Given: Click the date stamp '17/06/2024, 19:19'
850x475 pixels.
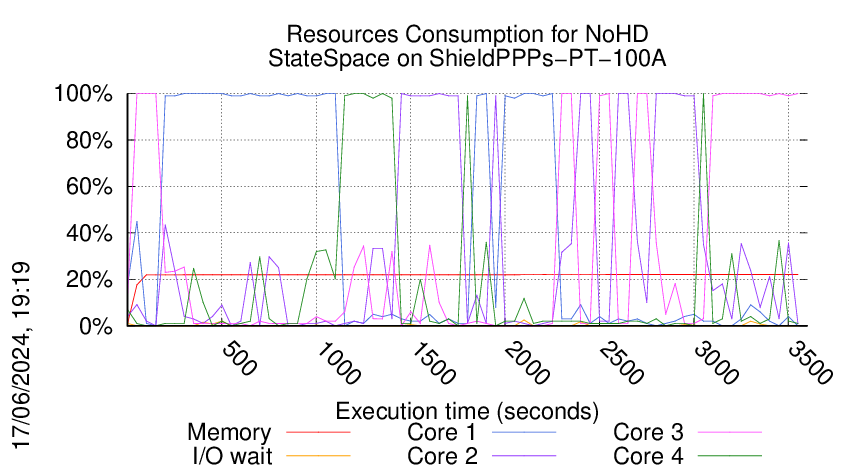Looking at the screenshot, I should [21, 356].
